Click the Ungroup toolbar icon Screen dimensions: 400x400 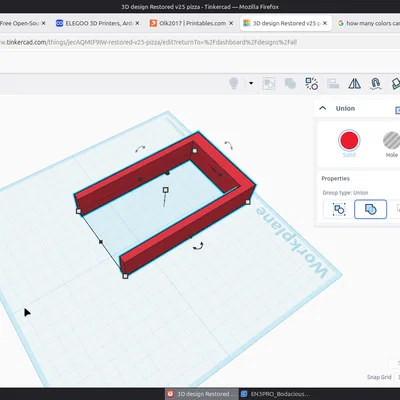point(312,84)
